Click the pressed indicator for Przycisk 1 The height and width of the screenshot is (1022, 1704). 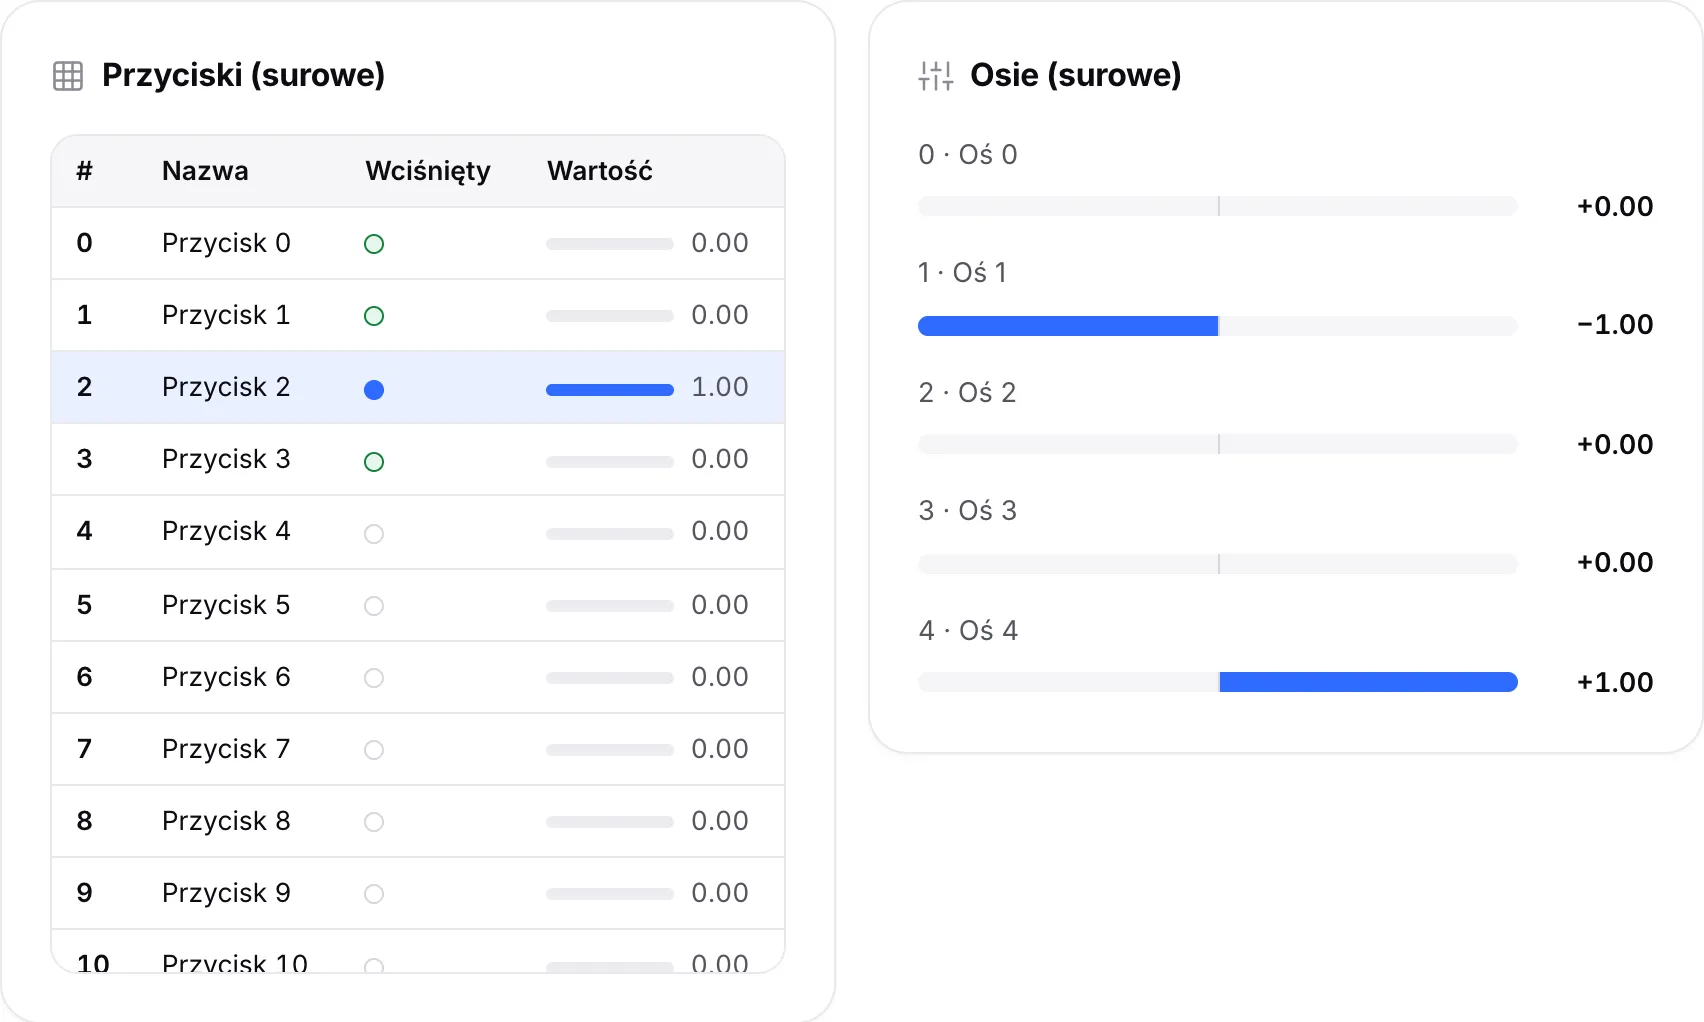click(x=374, y=316)
